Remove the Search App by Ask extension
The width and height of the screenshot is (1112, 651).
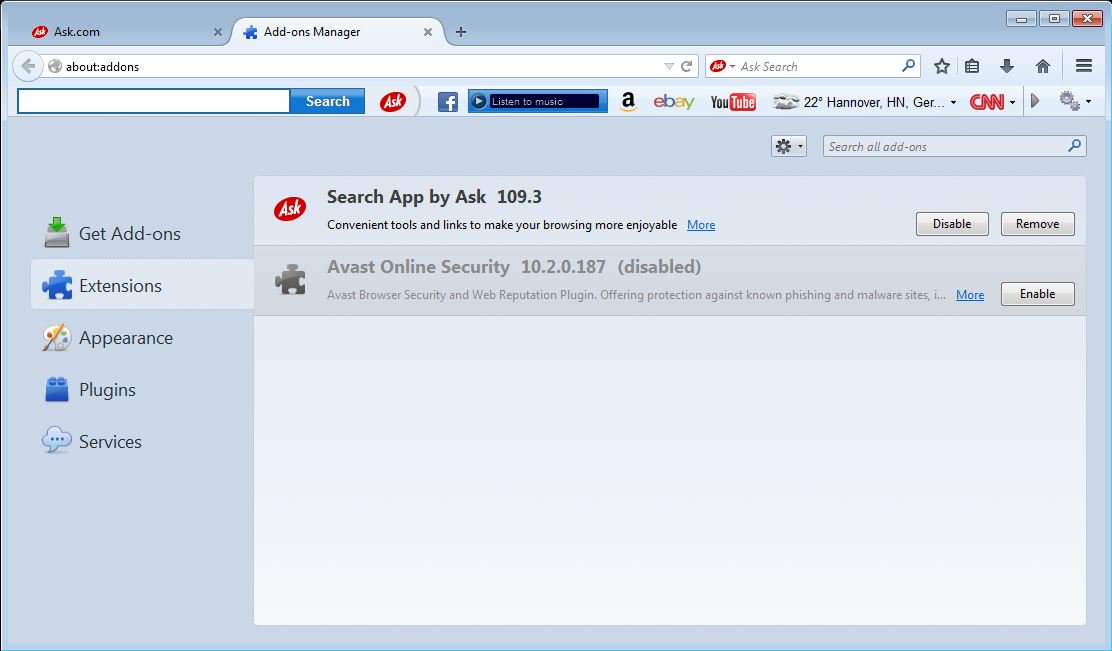1037,224
